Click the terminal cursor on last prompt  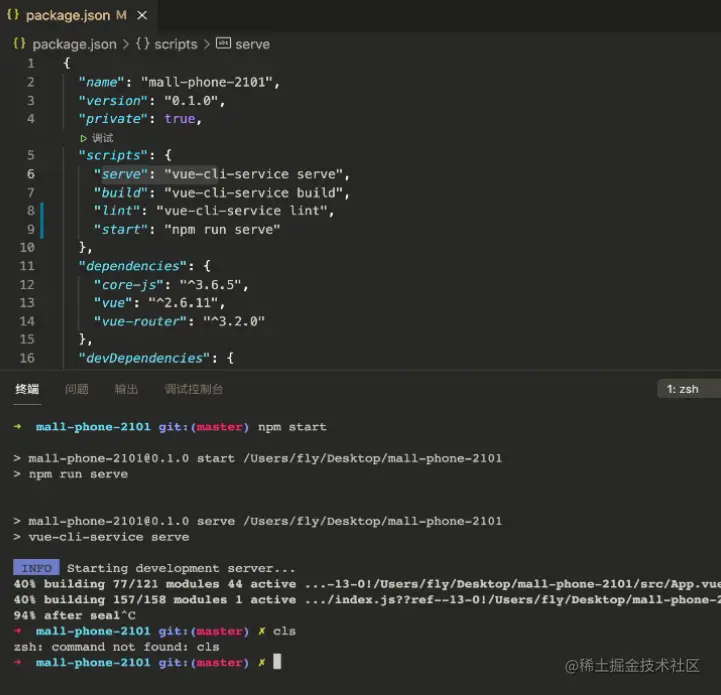tap(277, 662)
